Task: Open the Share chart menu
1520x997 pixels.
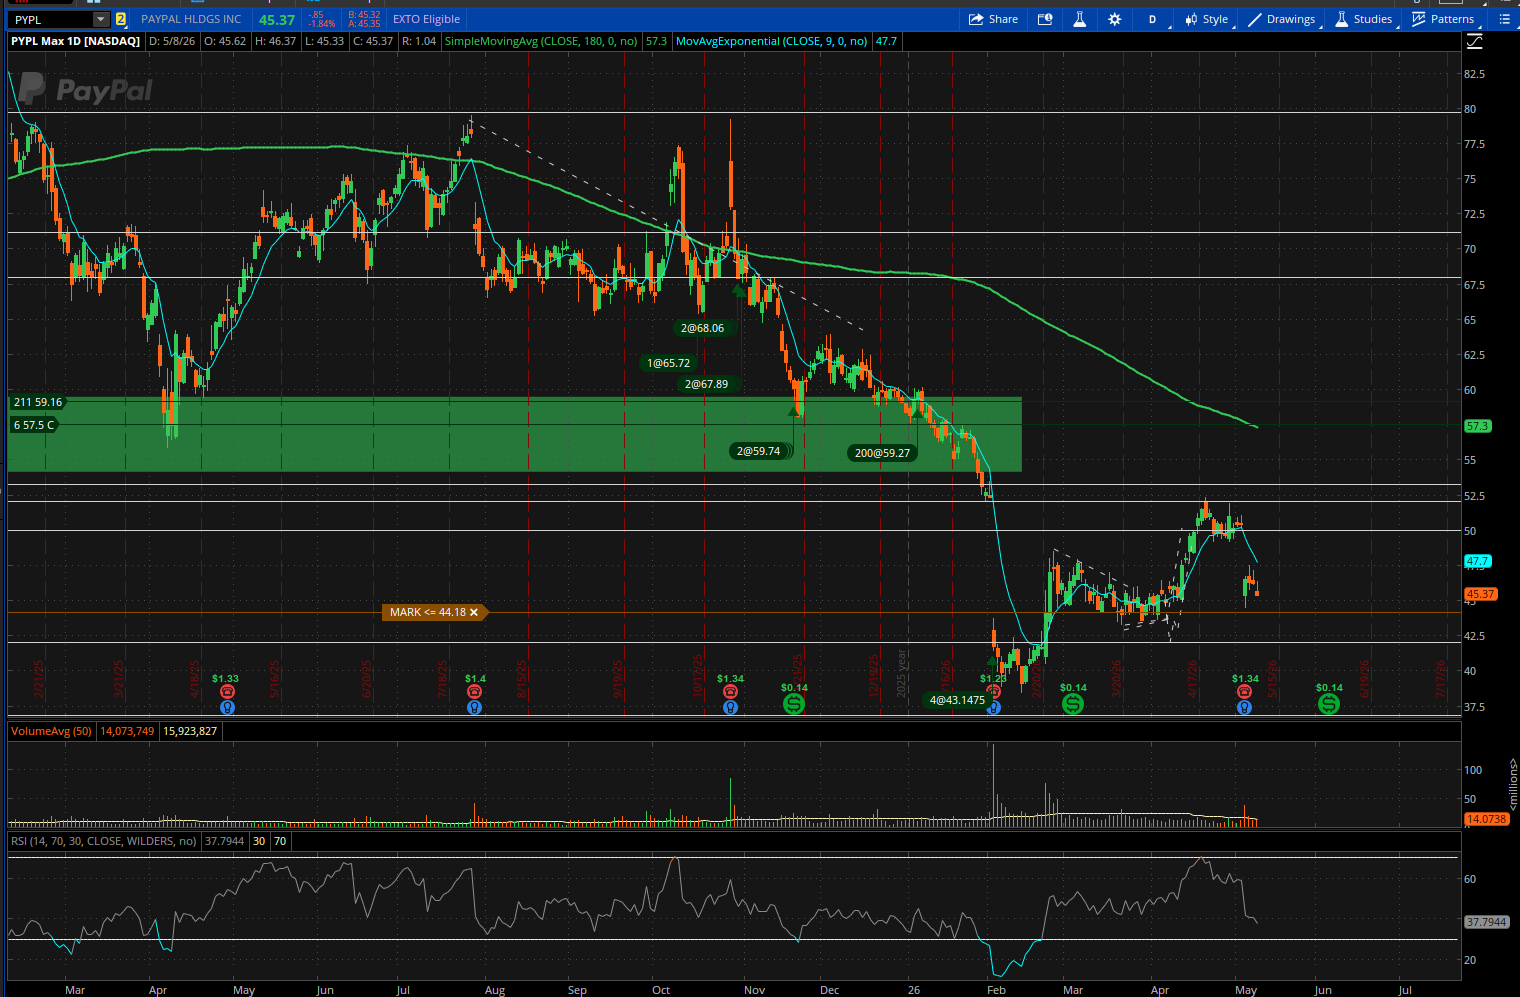Action: [993, 19]
